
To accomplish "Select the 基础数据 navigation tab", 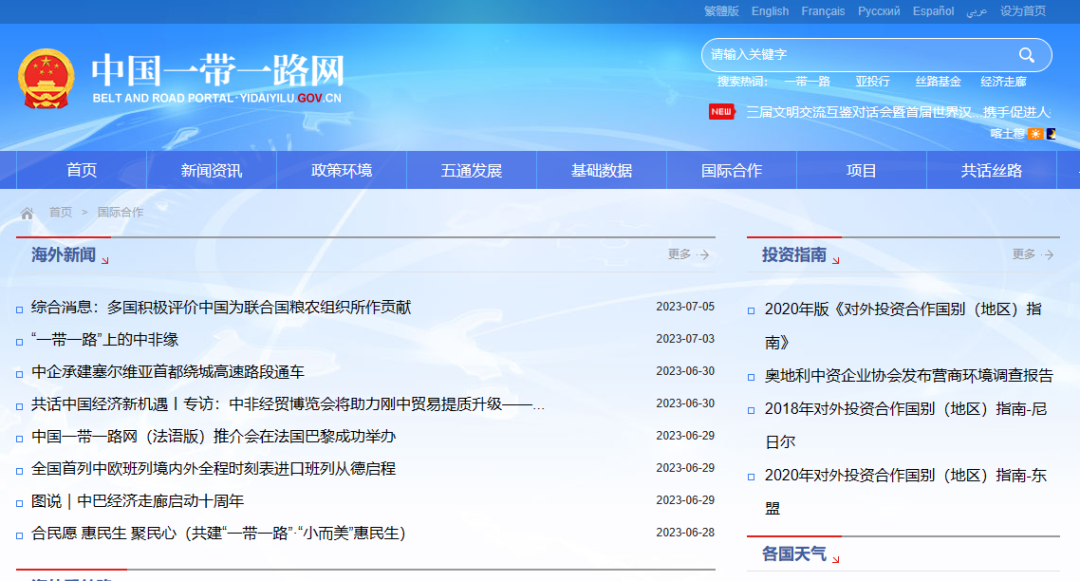I will (x=601, y=171).
